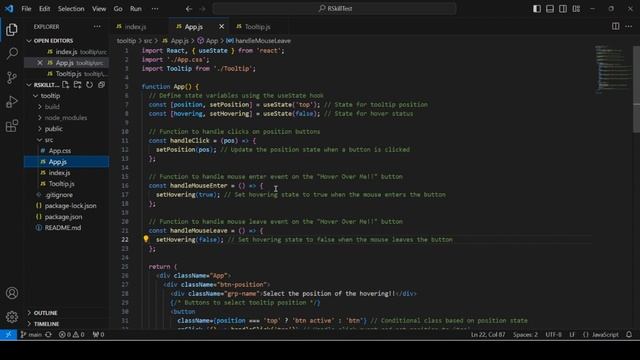
Task: Open the notifications bell in status bar
Action: (x=629, y=335)
